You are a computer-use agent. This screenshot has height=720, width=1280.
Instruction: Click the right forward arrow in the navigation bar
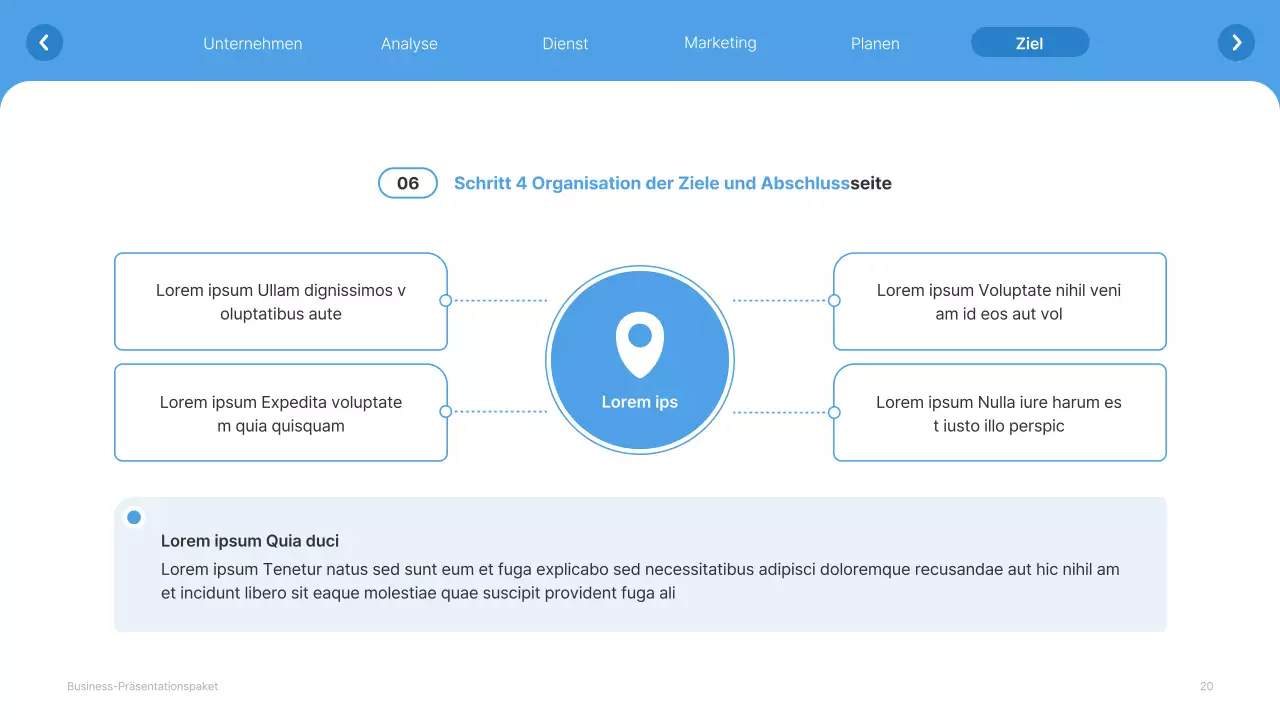(1236, 42)
